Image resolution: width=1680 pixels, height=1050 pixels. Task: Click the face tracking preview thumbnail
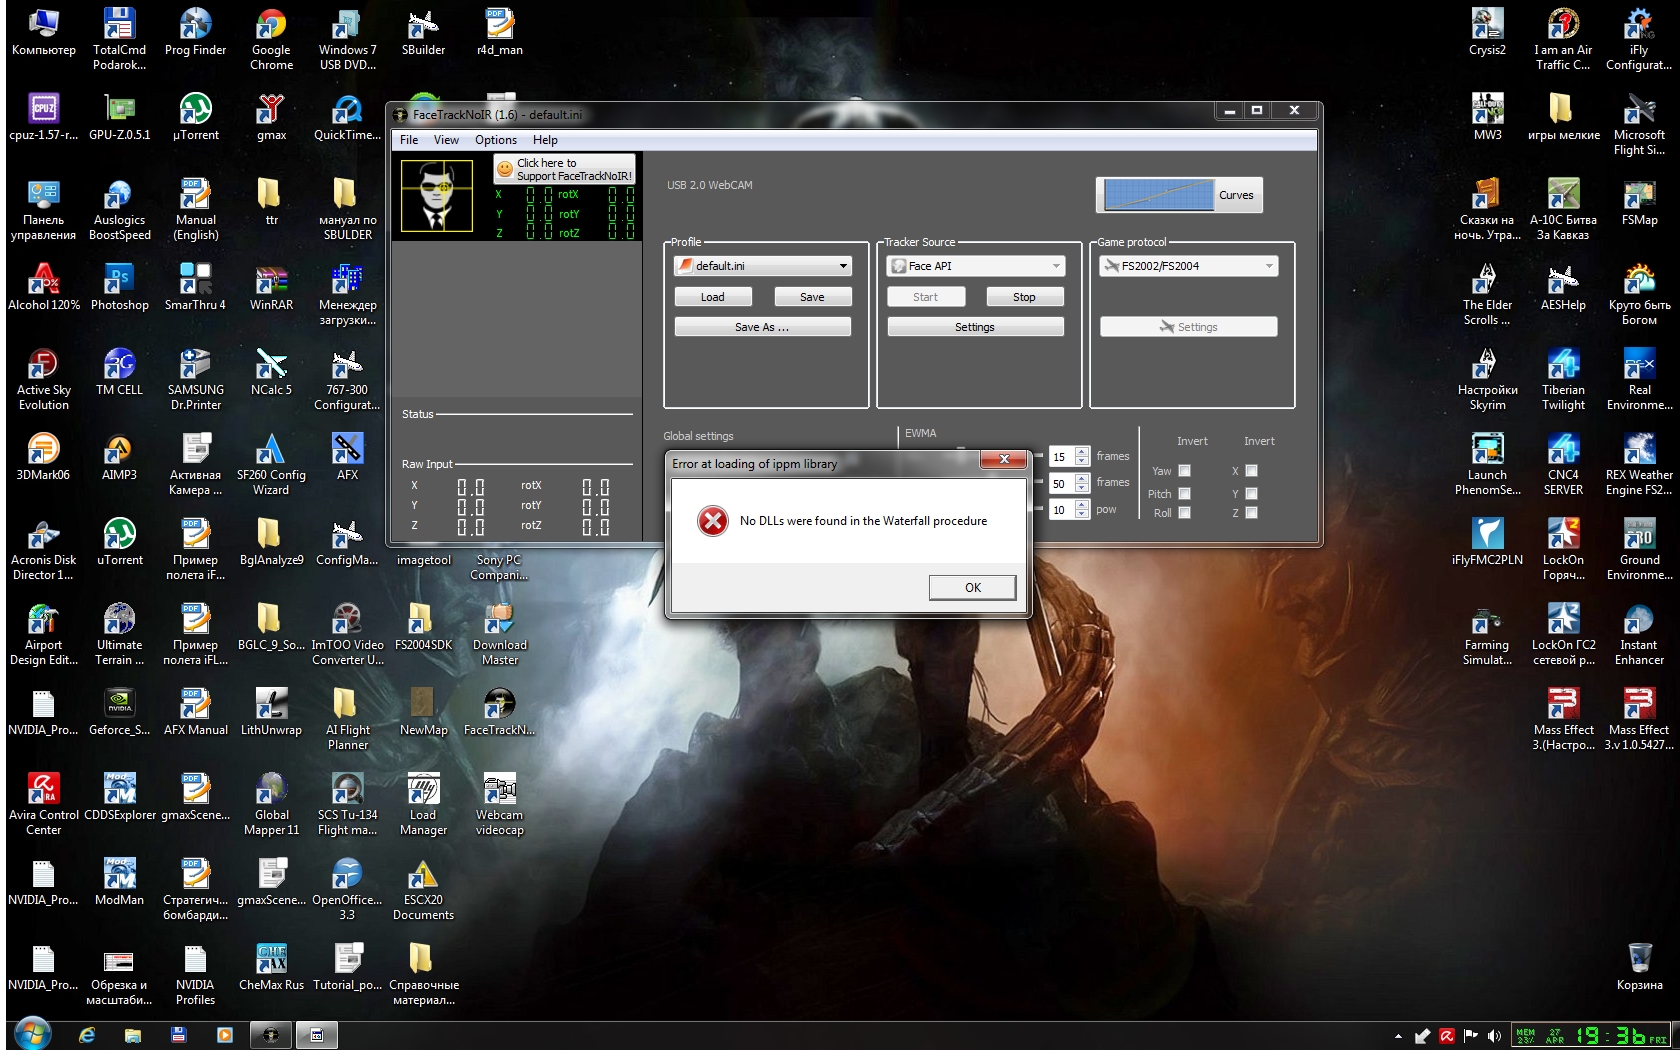tap(437, 196)
